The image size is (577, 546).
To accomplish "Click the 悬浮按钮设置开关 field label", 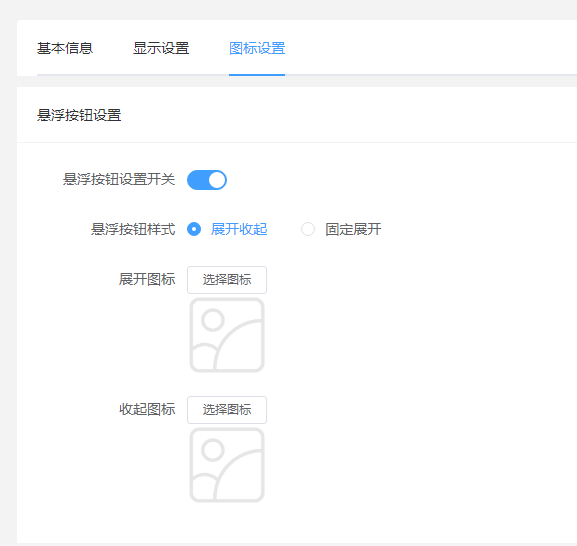I will pyautogui.click(x=119, y=180).
